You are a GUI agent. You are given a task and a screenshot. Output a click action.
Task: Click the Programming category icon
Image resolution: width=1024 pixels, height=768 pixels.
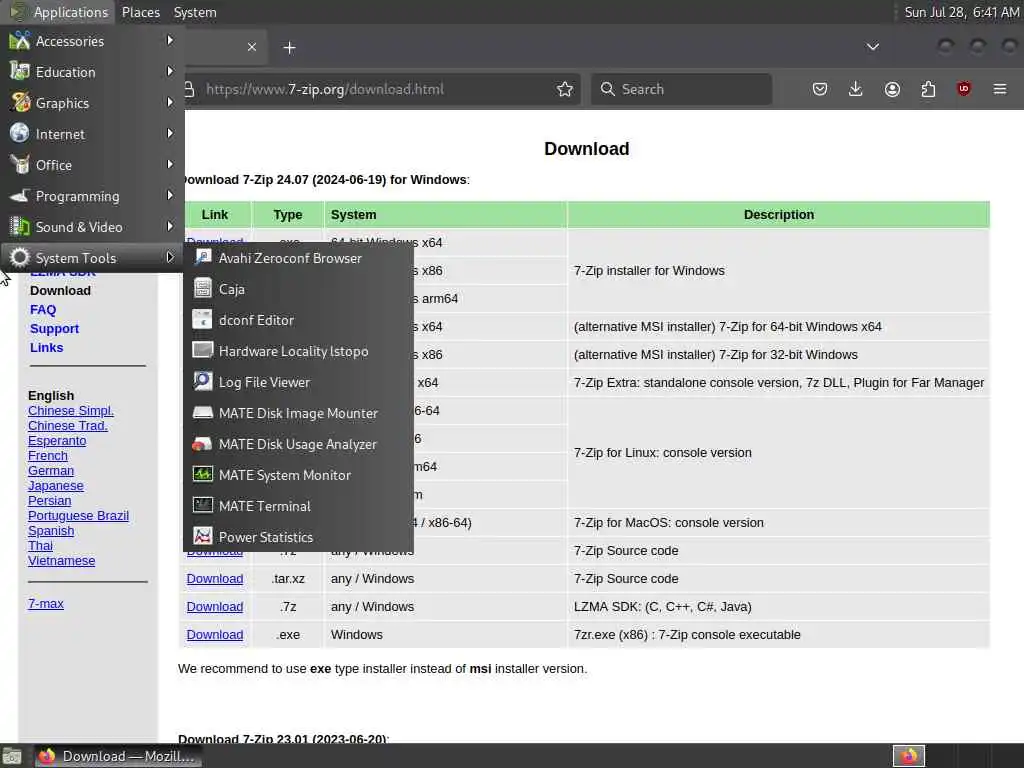pyautogui.click(x=20, y=195)
